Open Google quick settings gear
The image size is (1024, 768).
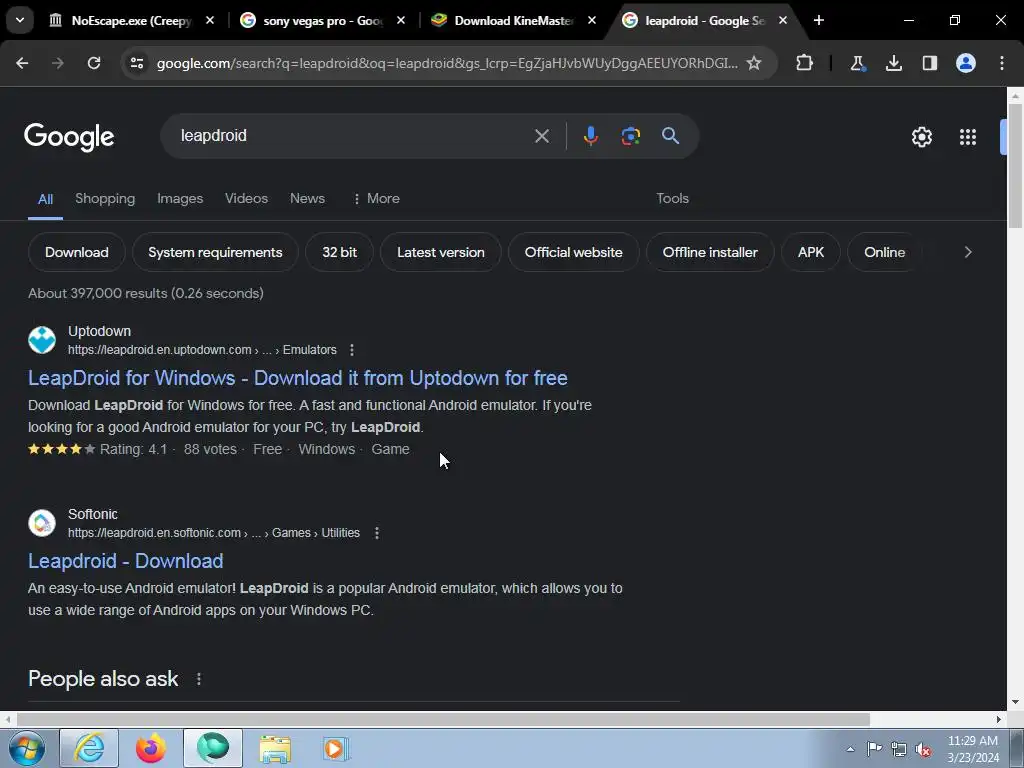[921, 136]
